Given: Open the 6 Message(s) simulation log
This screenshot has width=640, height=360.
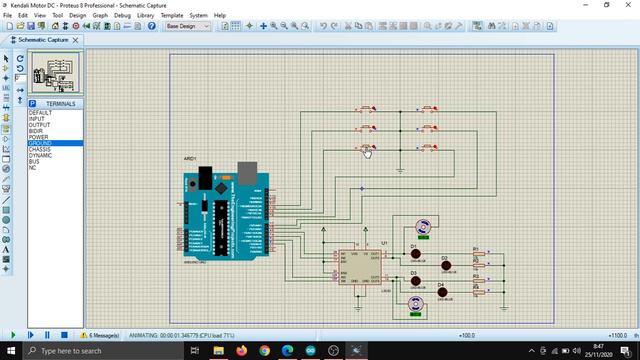Looking at the screenshot, I should [100, 336].
